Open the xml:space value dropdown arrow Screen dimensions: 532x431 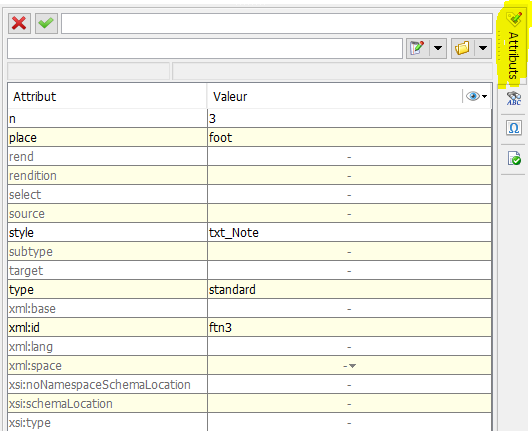(x=353, y=366)
